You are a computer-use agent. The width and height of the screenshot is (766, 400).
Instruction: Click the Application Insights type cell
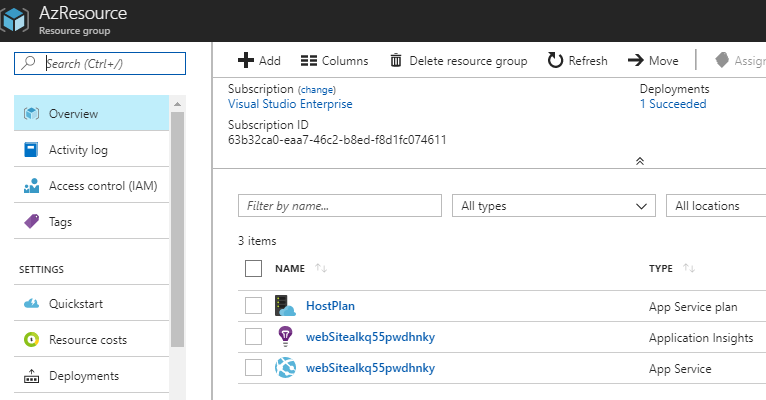(x=701, y=337)
